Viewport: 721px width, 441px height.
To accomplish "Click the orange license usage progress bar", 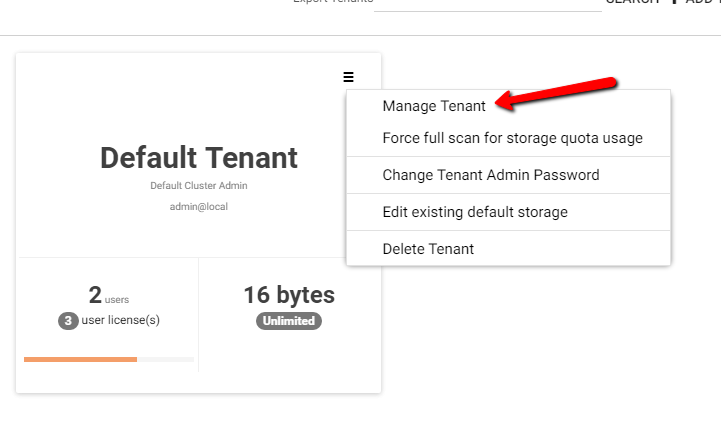I will (80, 360).
